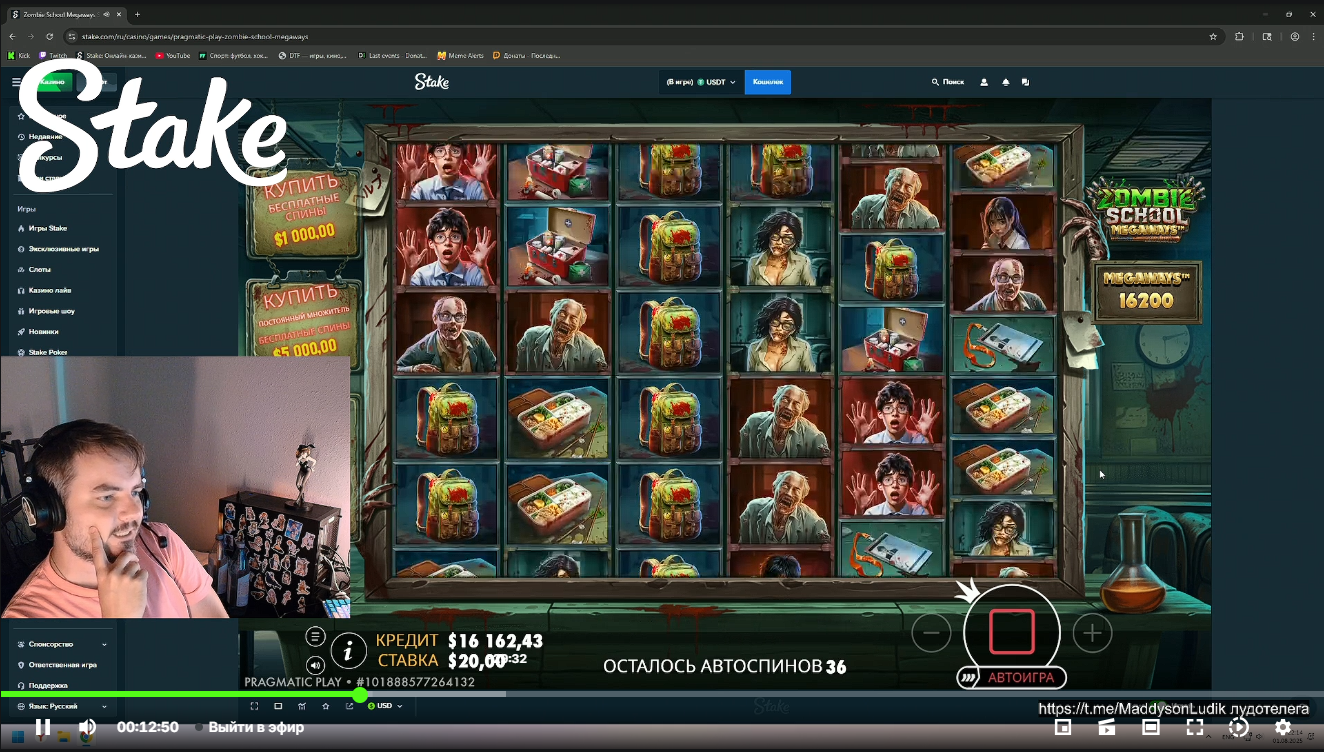Open a new browser tab

tap(137, 14)
